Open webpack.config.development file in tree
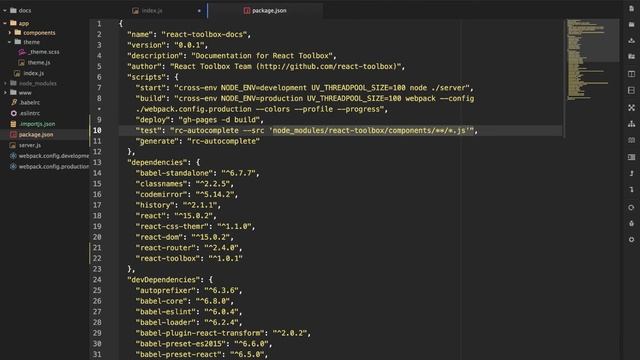Screen dimensions: 640x360 tap(53, 156)
